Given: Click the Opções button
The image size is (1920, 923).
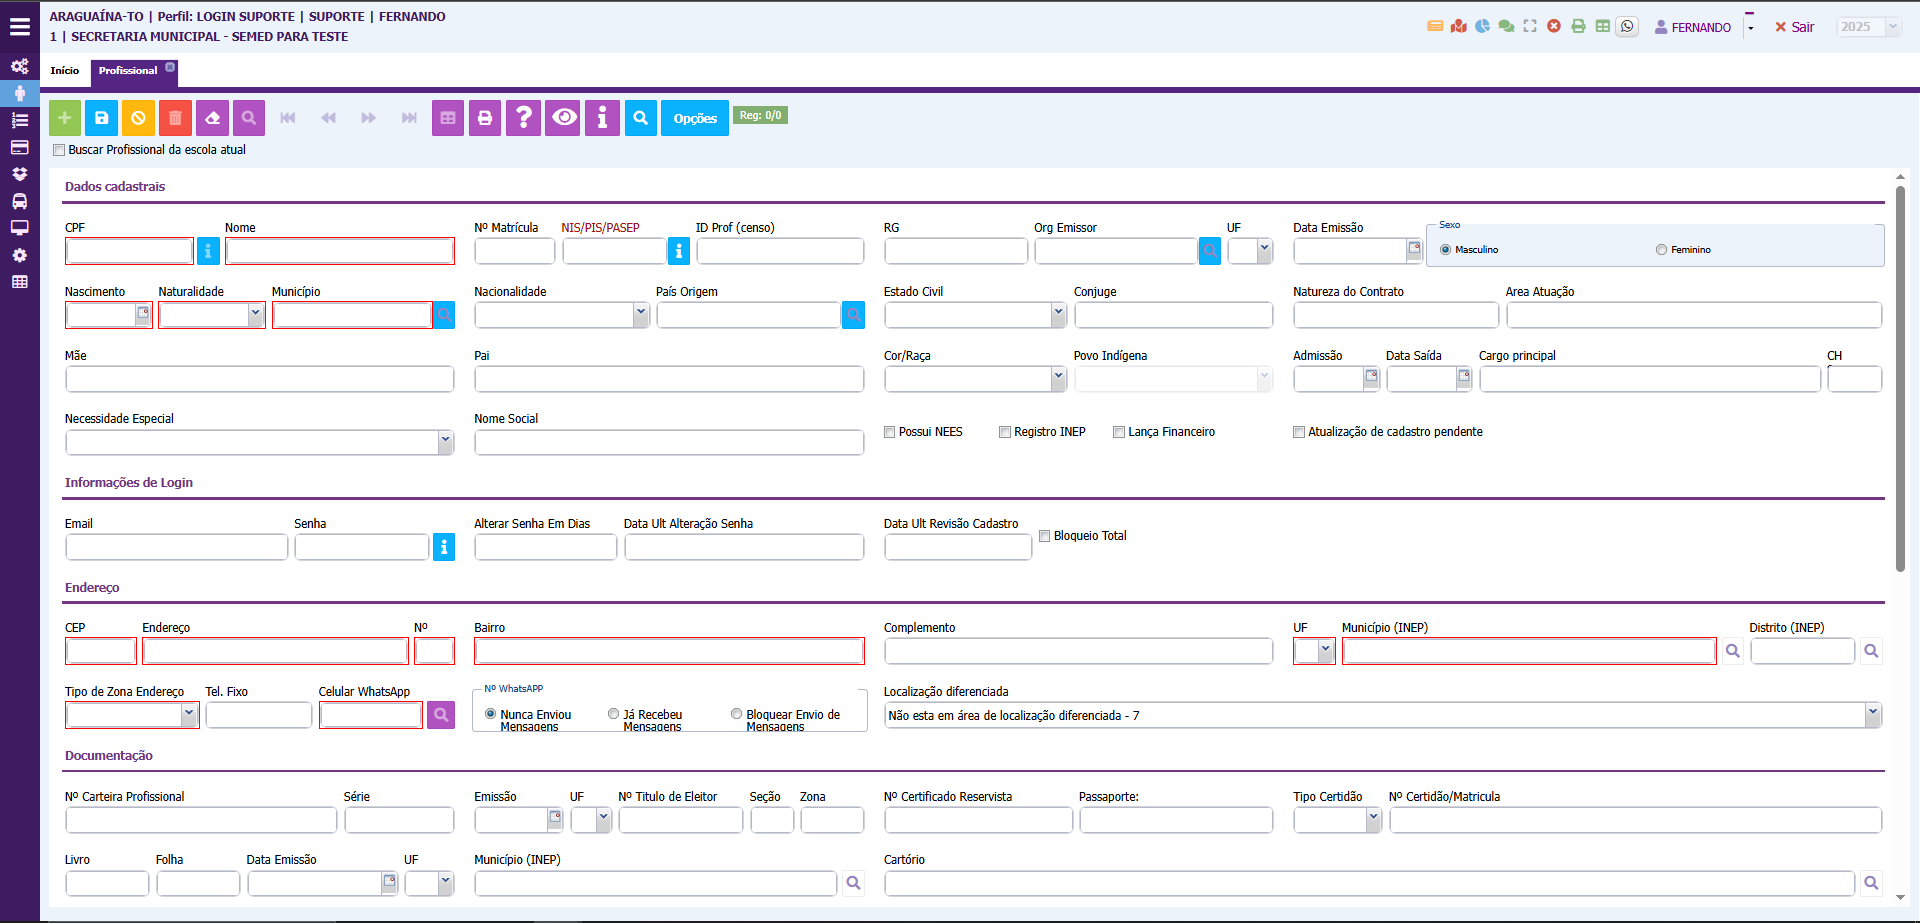Looking at the screenshot, I should coord(694,118).
